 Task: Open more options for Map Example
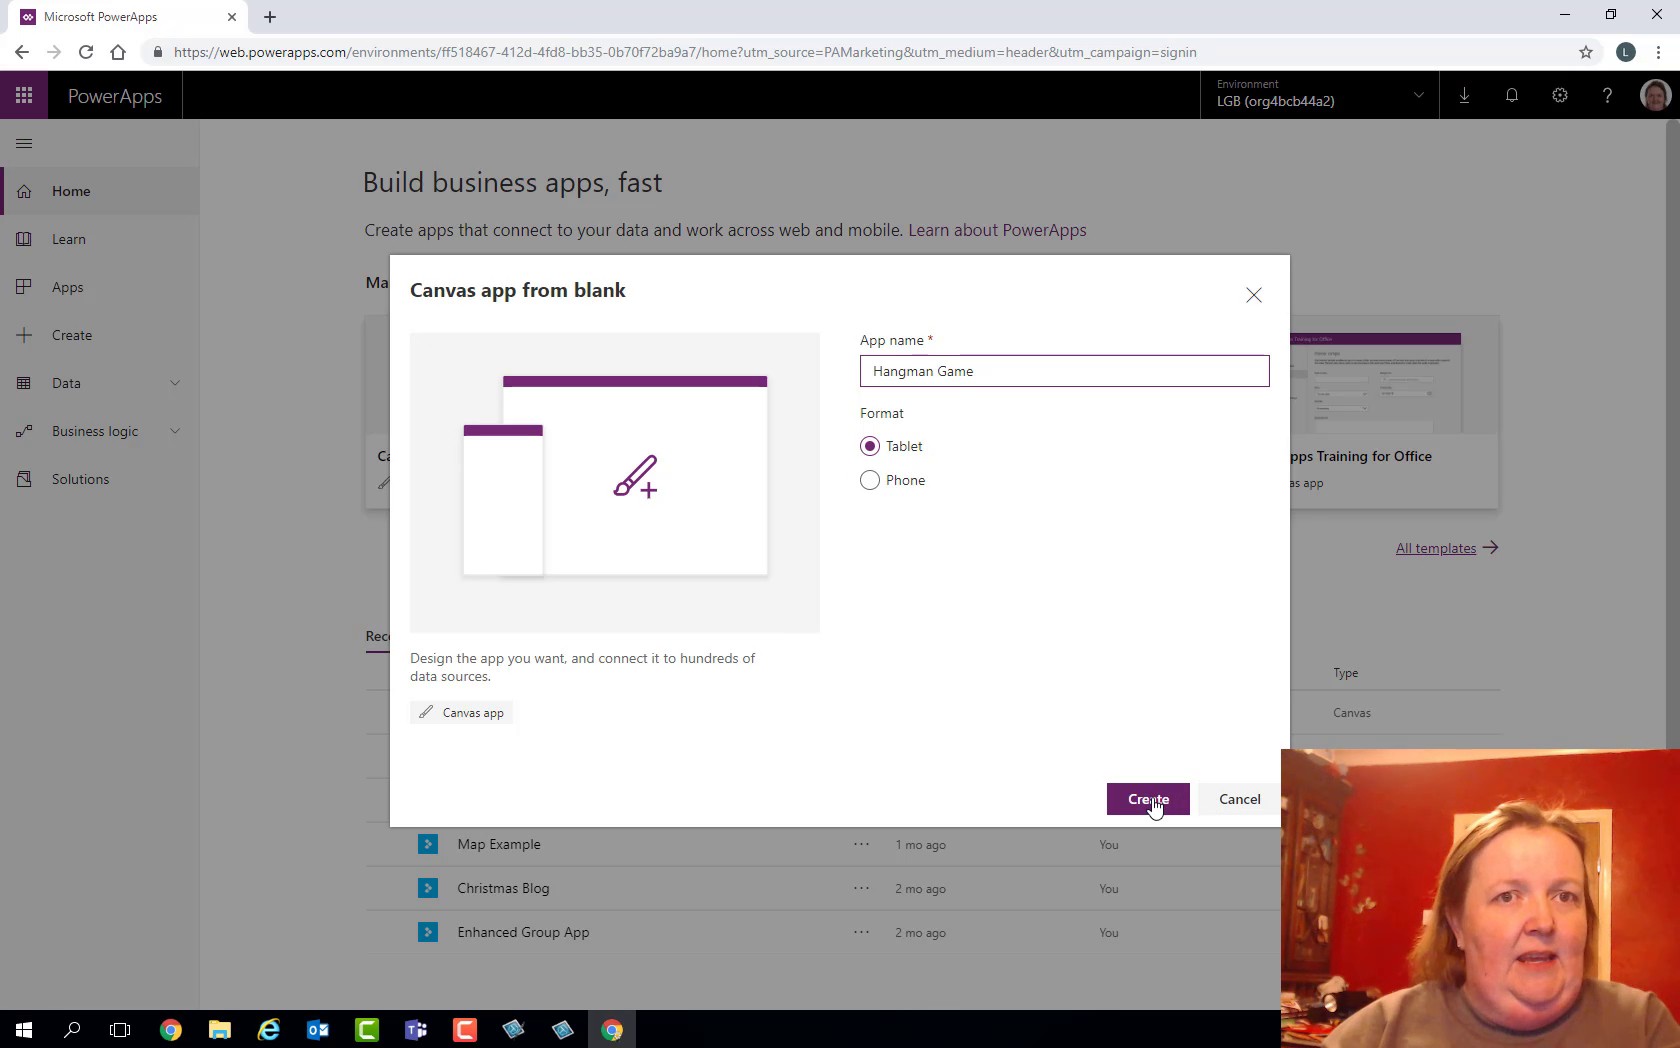coord(862,844)
